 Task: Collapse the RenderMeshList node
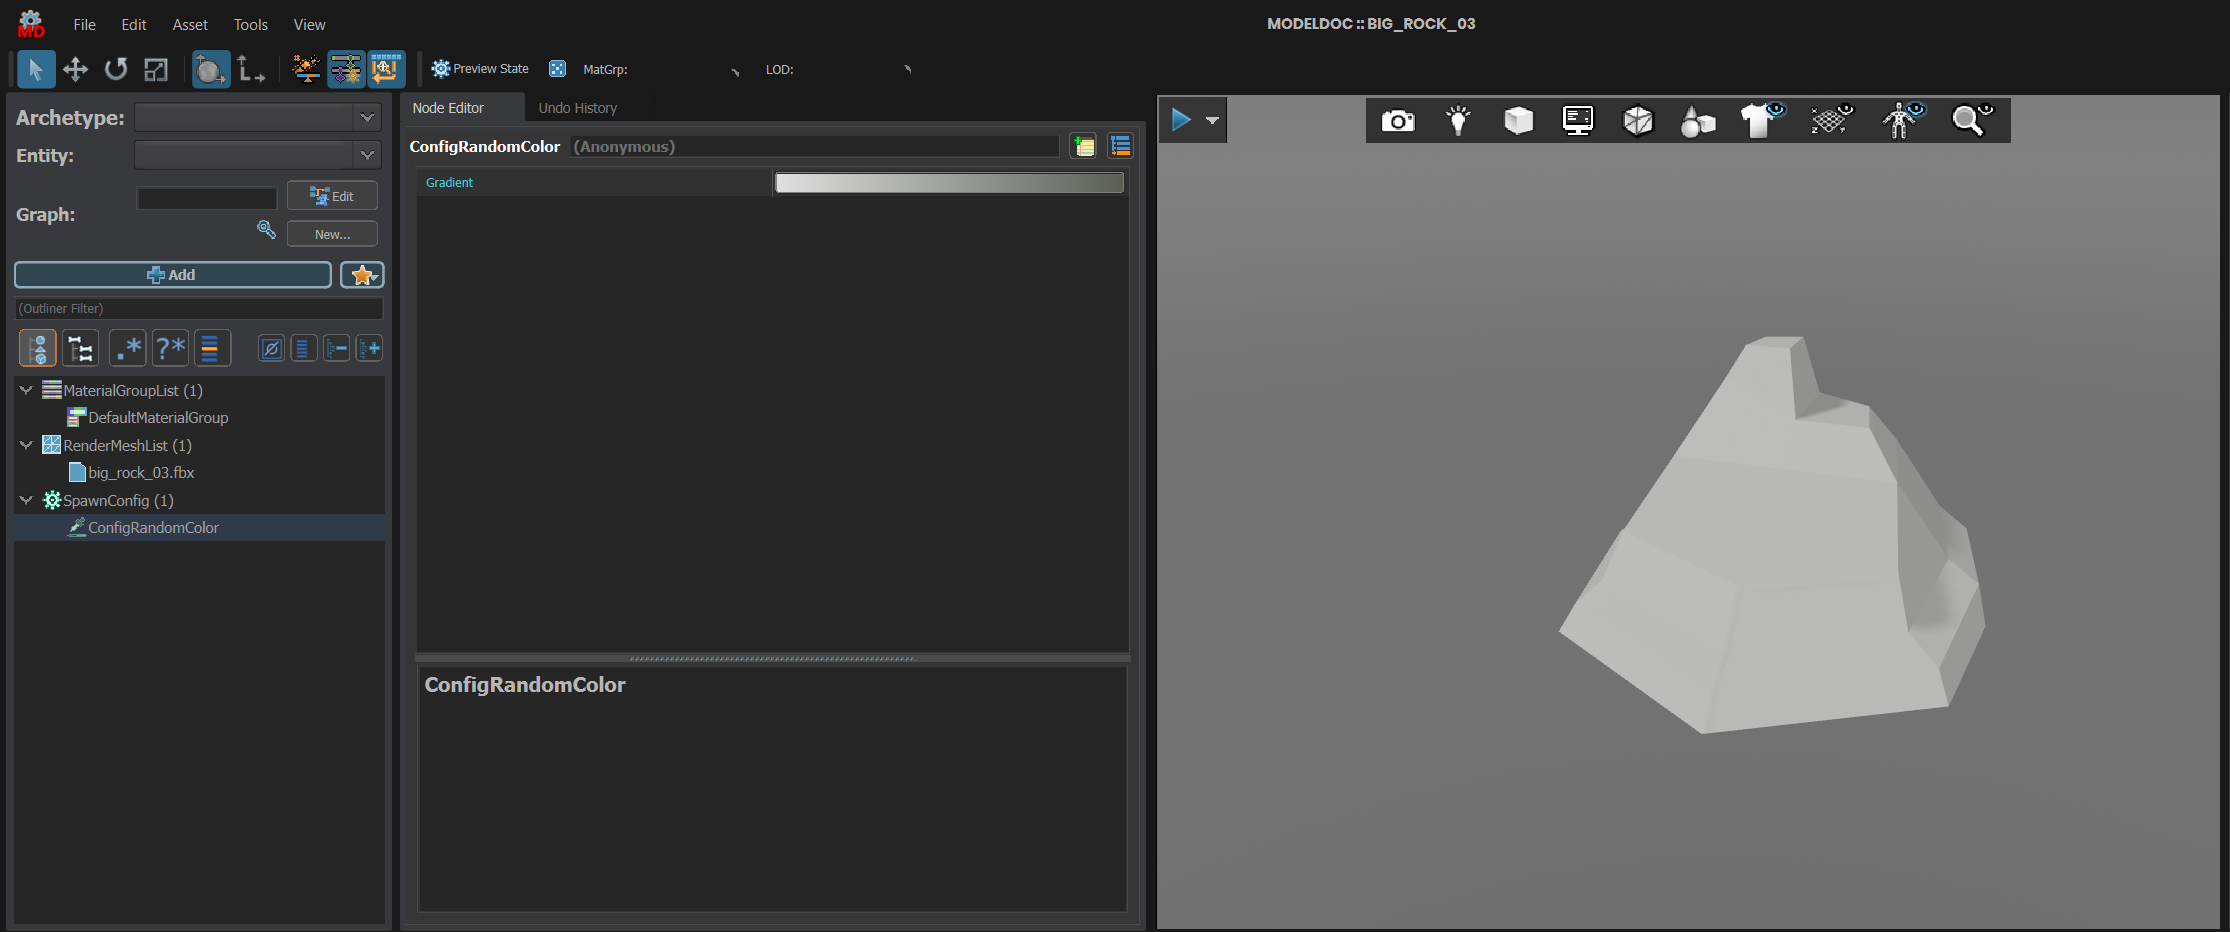(x=26, y=445)
